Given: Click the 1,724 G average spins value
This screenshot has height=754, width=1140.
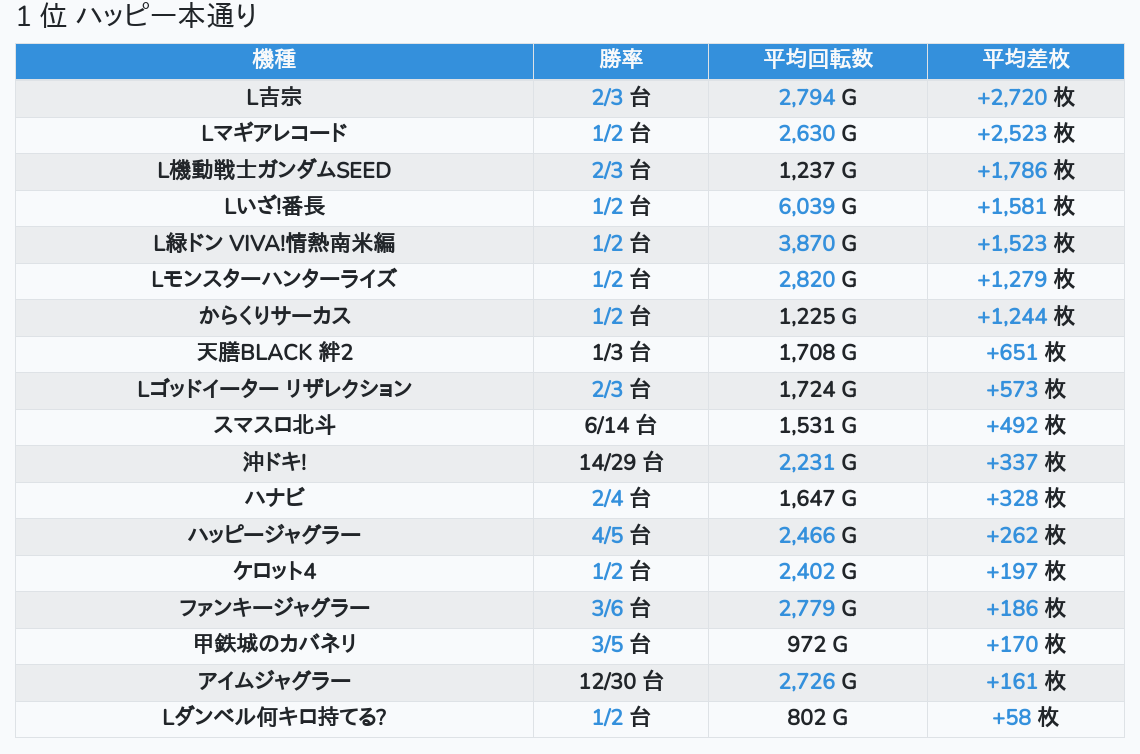Looking at the screenshot, I should (x=817, y=389).
